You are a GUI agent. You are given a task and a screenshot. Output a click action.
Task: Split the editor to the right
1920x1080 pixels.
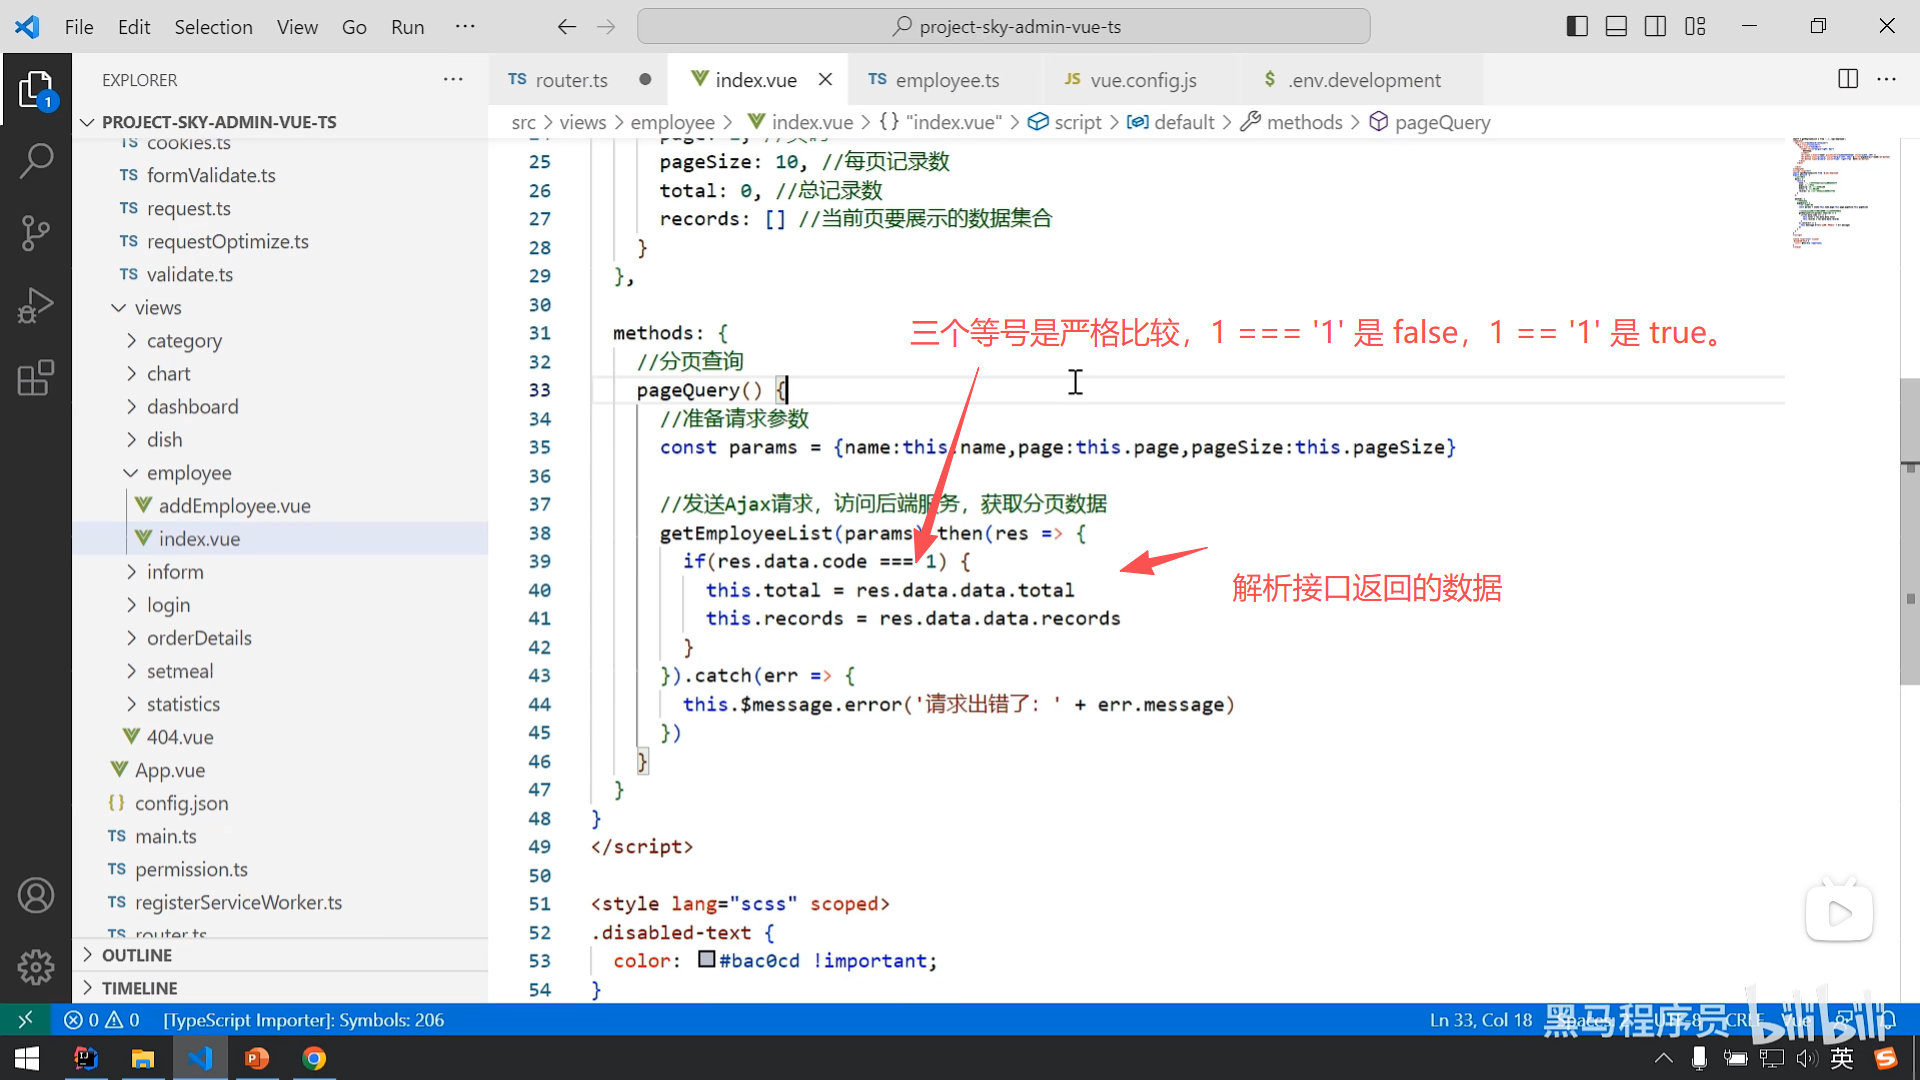point(1848,79)
